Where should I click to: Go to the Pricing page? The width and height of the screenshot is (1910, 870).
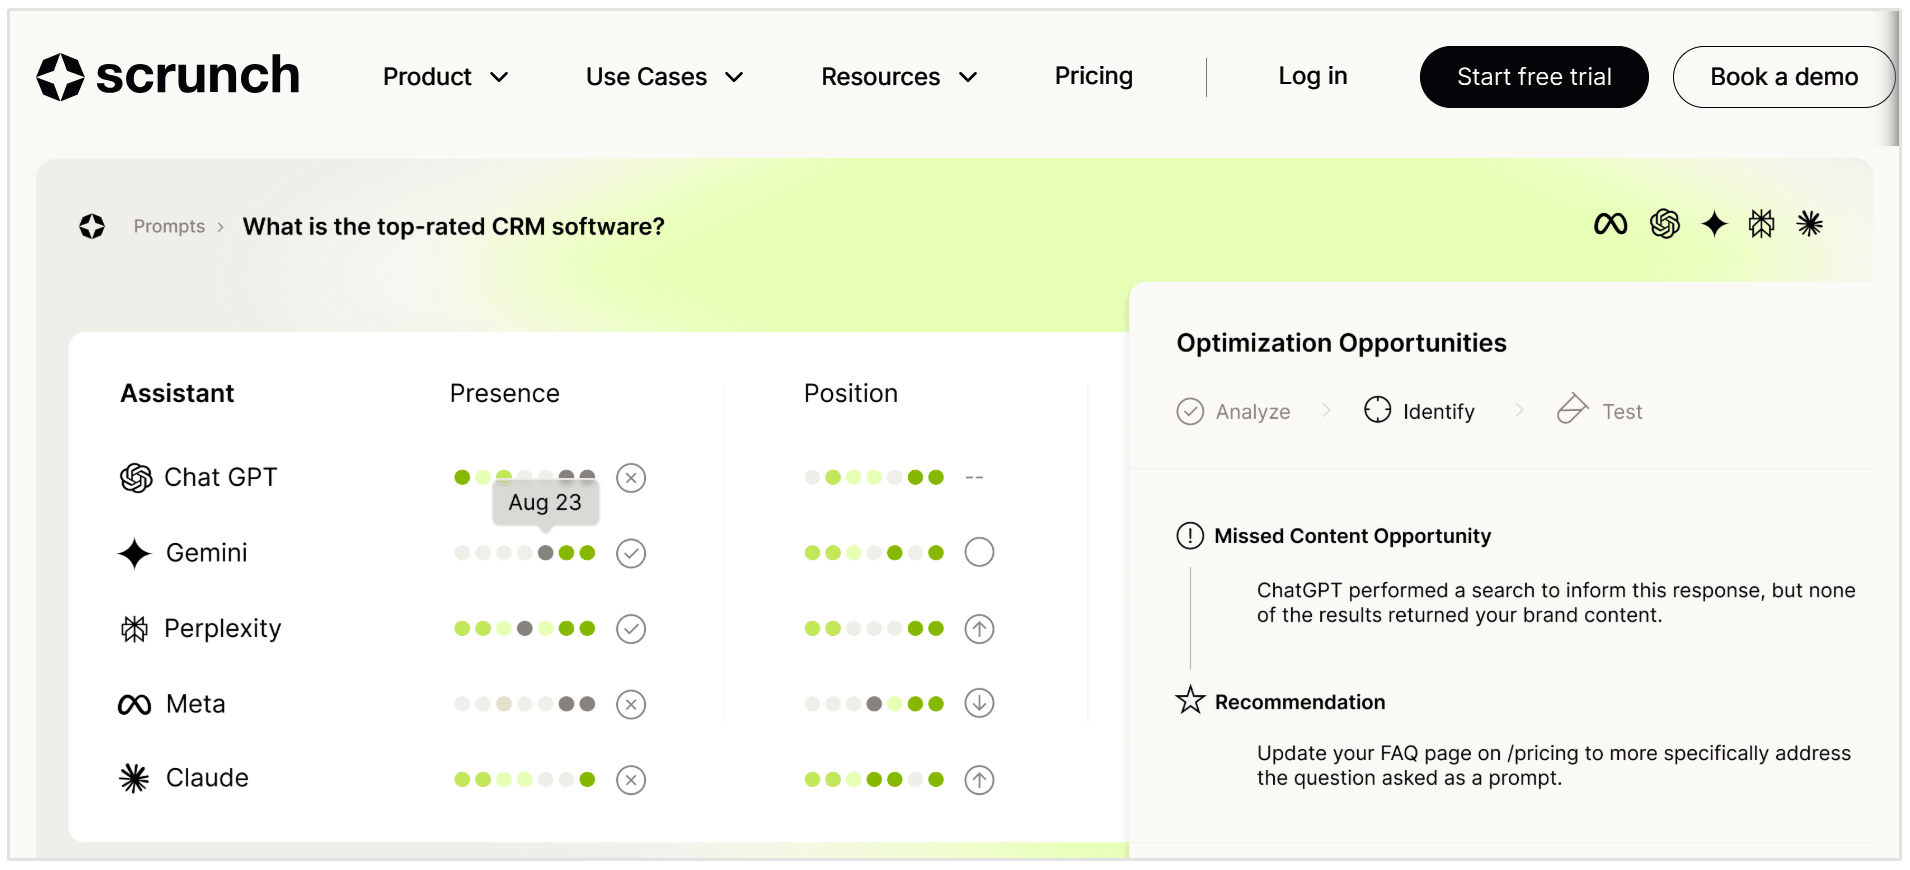click(x=1093, y=76)
